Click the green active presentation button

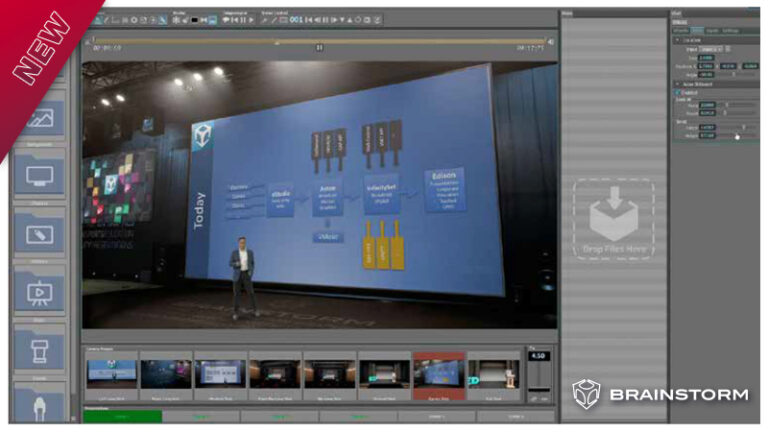point(122,417)
